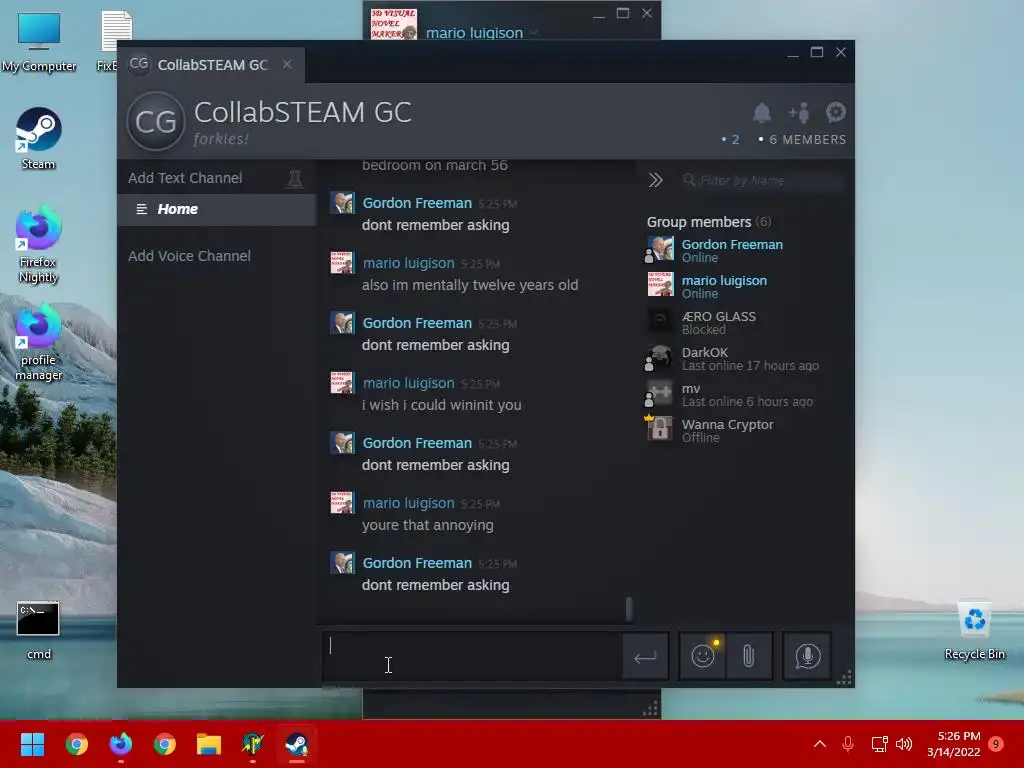
Task: Click message 'i wish i could wininit you'
Action: tap(441, 405)
